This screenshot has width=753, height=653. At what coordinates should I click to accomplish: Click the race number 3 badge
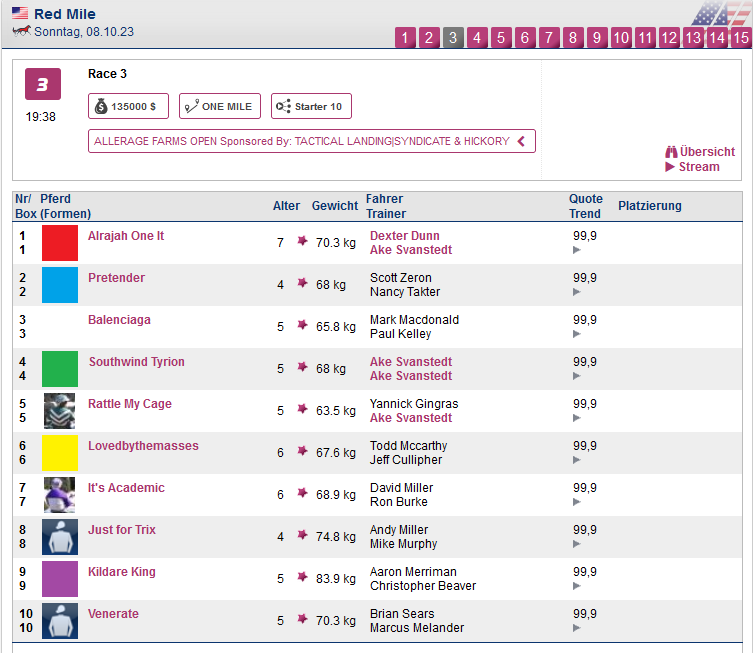pos(43,84)
